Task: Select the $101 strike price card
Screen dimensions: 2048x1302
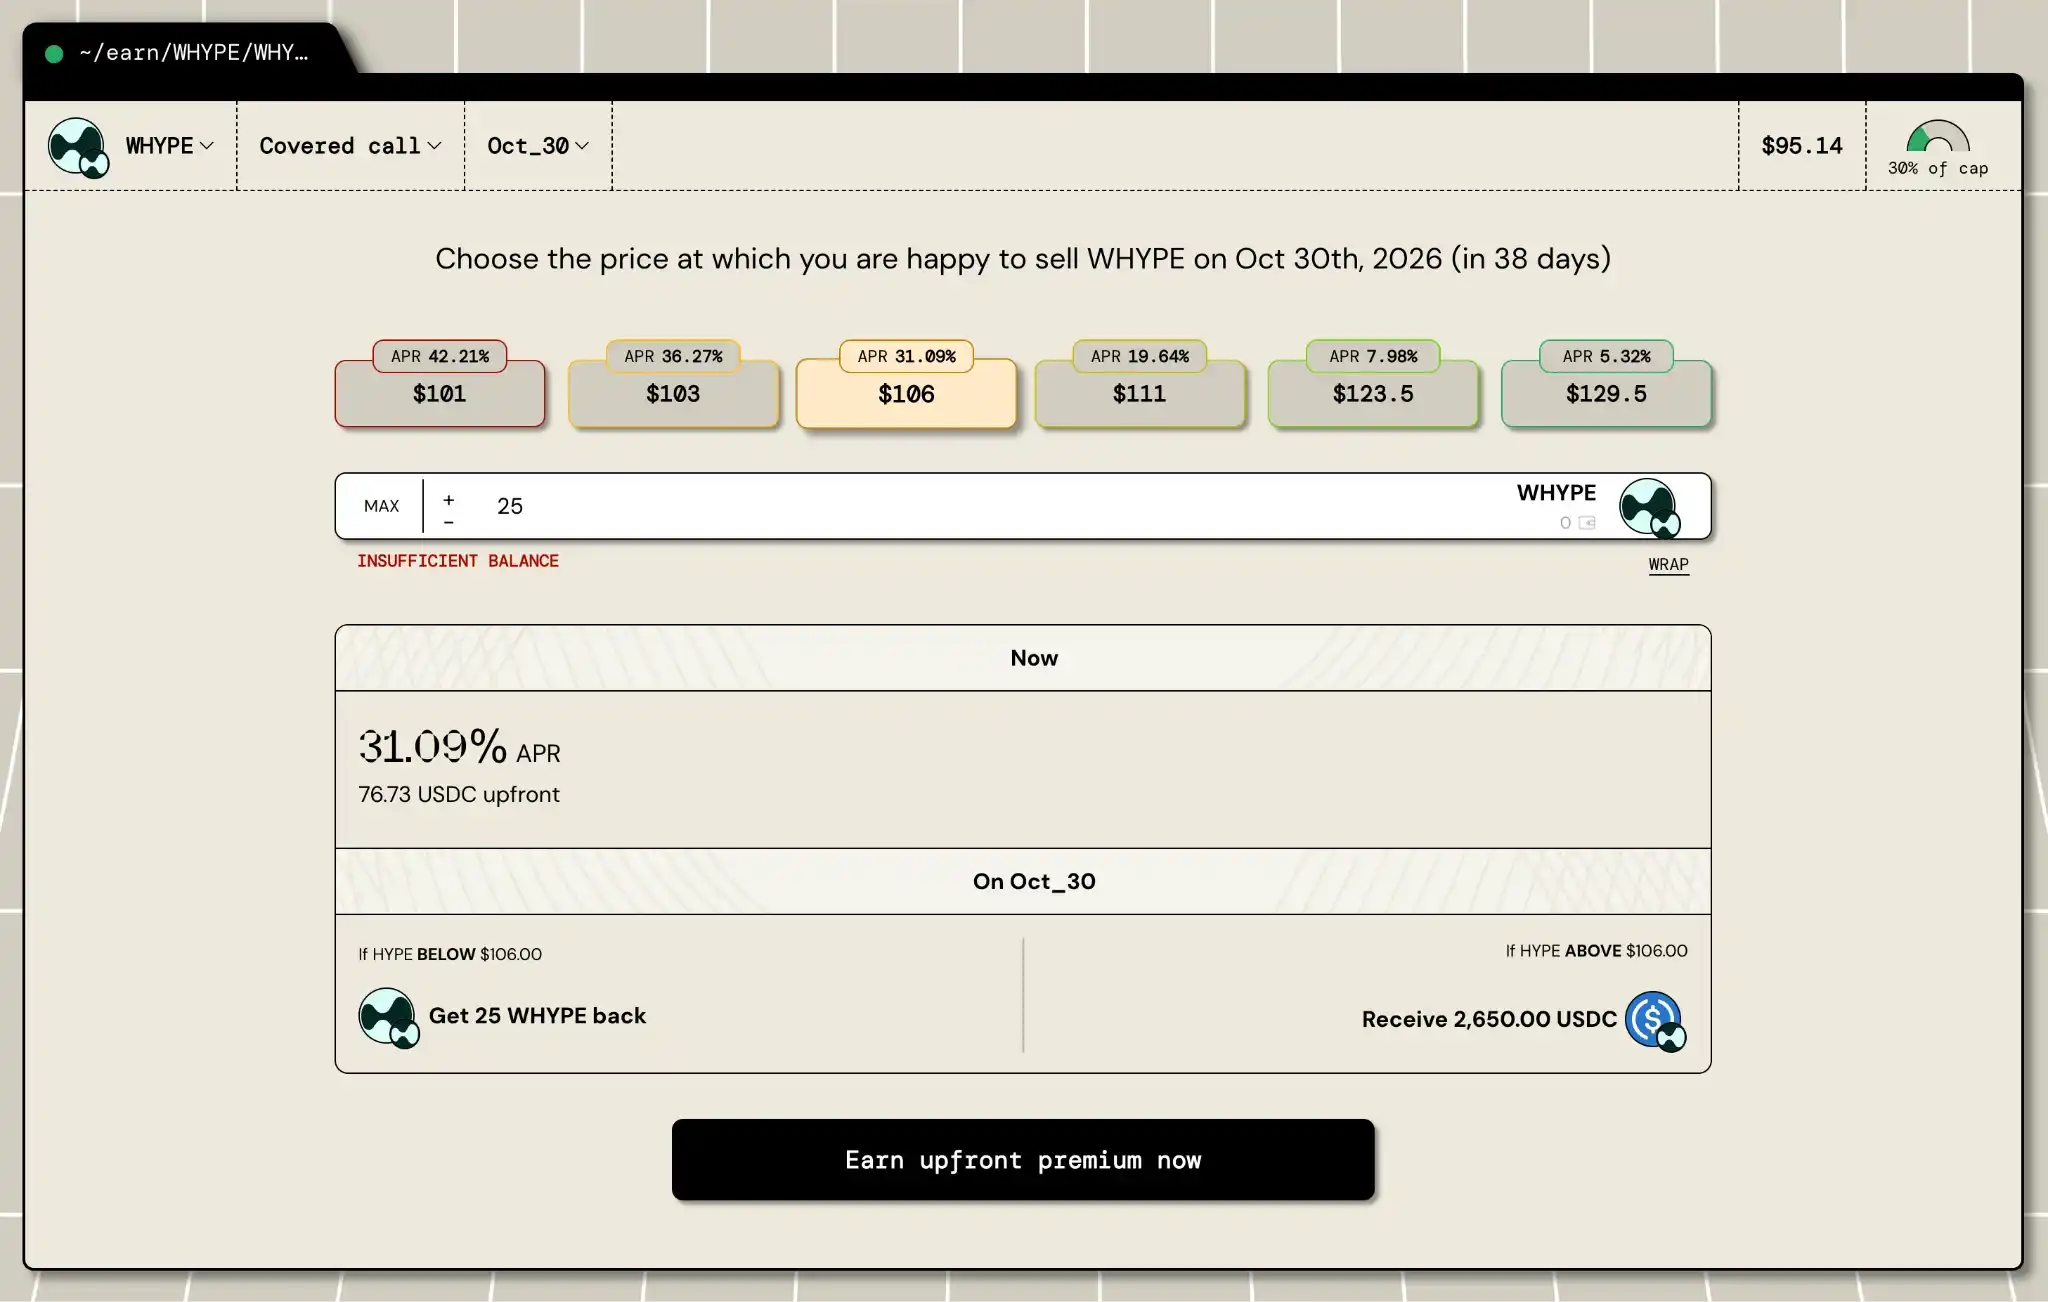Action: [x=440, y=394]
